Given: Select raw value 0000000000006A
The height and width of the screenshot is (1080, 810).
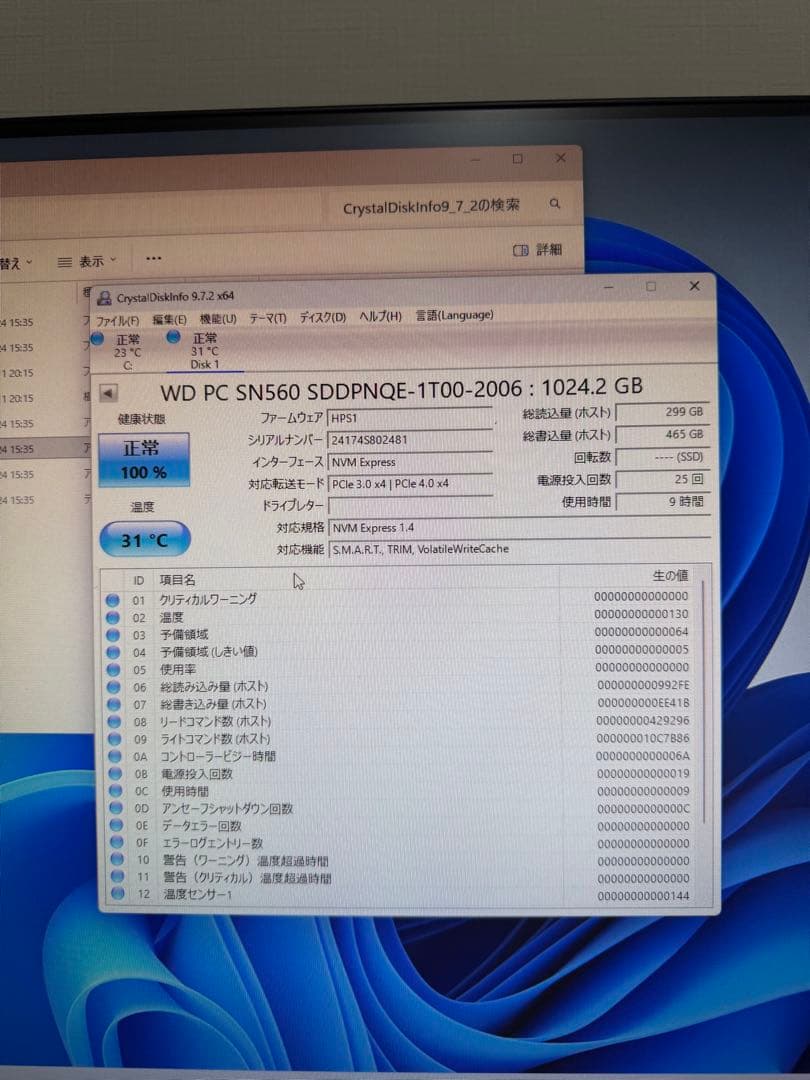Looking at the screenshot, I should [643, 756].
